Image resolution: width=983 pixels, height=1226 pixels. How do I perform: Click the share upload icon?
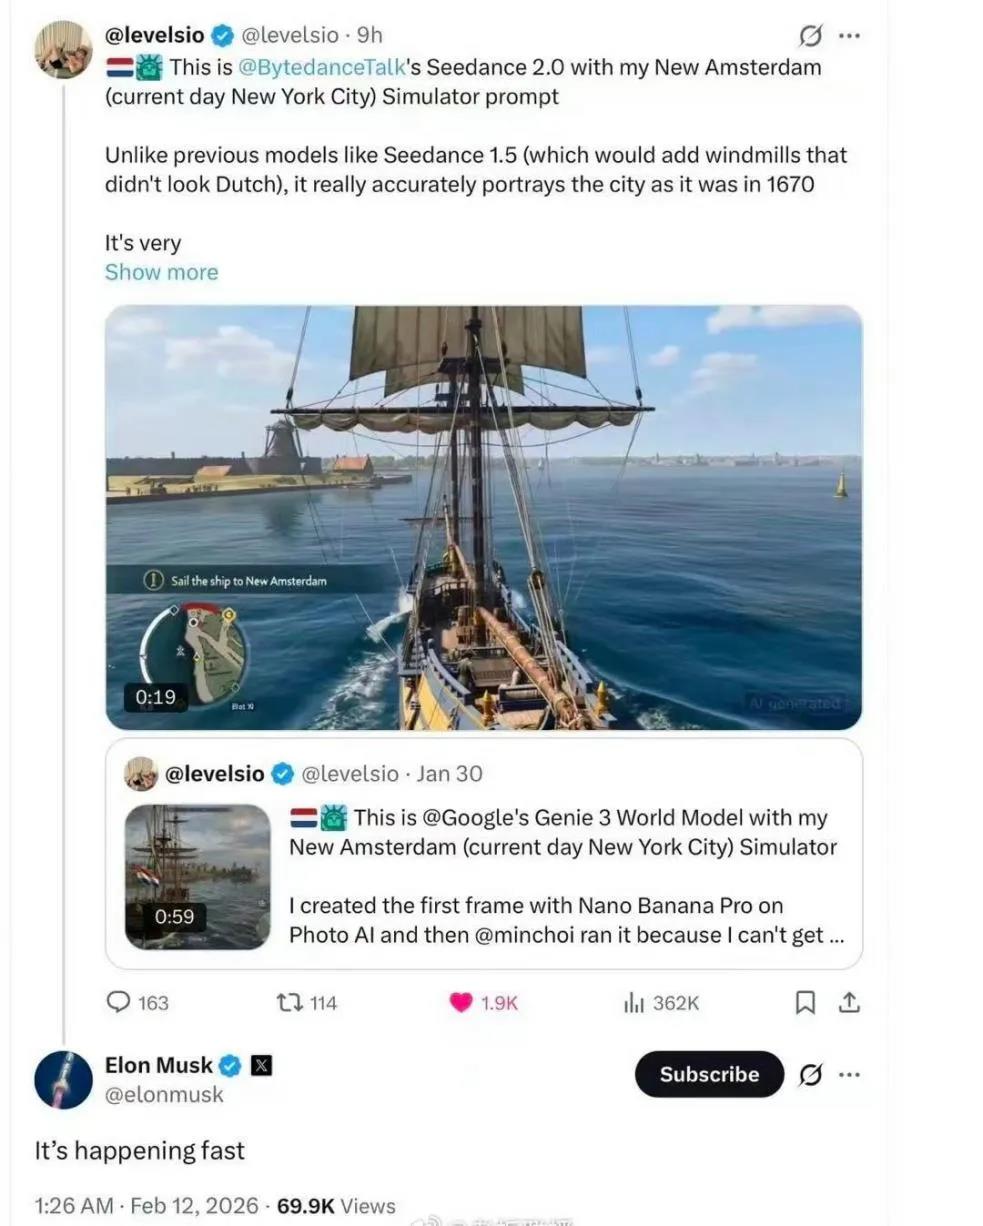coord(849,1002)
